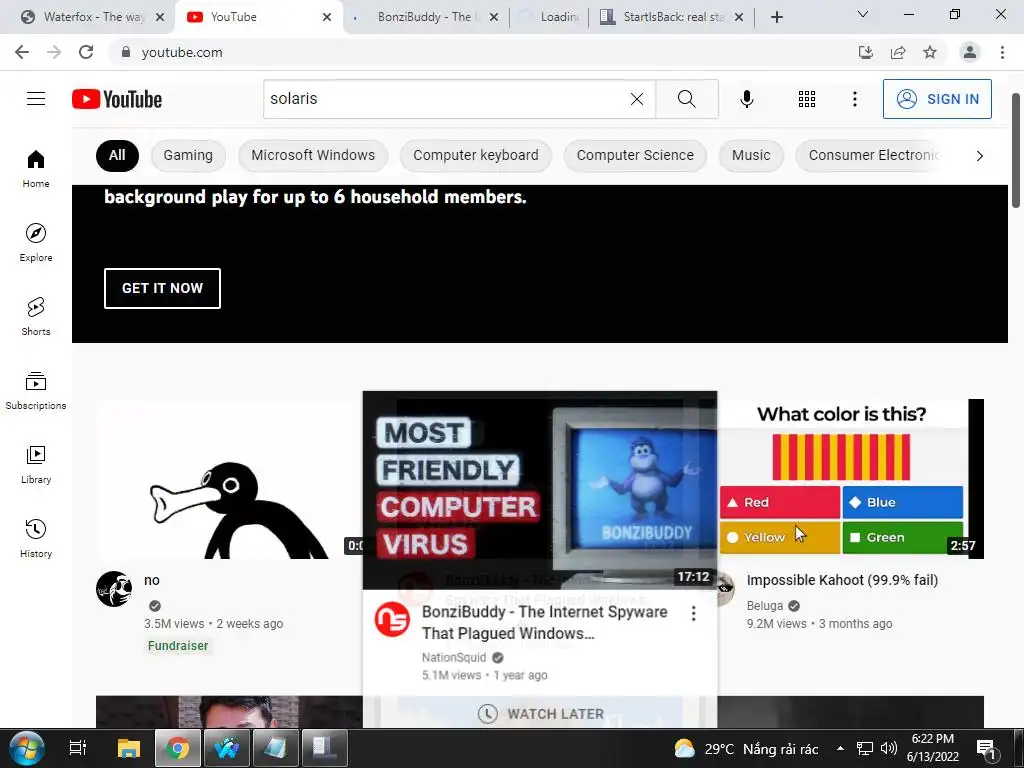Click the install app icon in the address bar
The width and height of the screenshot is (1024, 768).
pyautogui.click(x=865, y=52)
